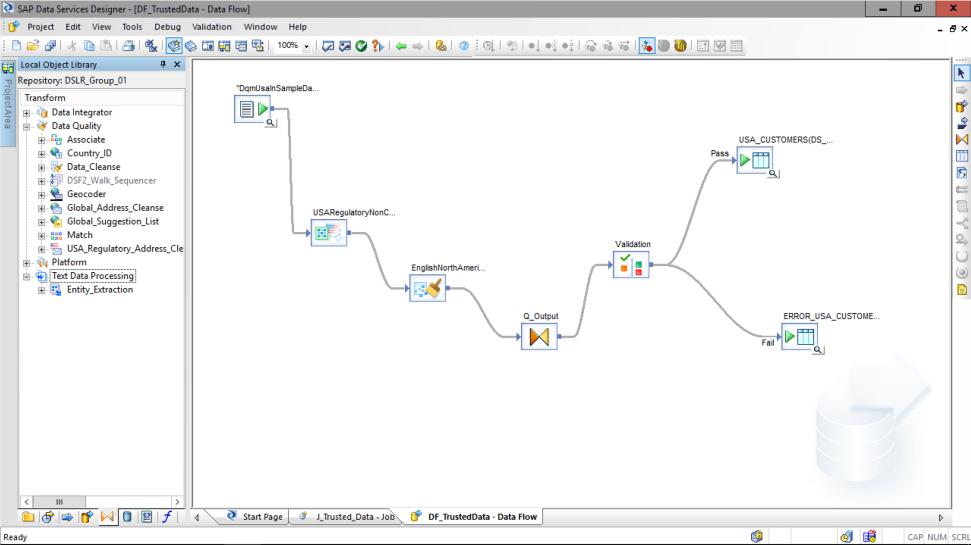971x545 pixels.
Task: Expand the Country_ID transform node
Action: pos(41,154)
